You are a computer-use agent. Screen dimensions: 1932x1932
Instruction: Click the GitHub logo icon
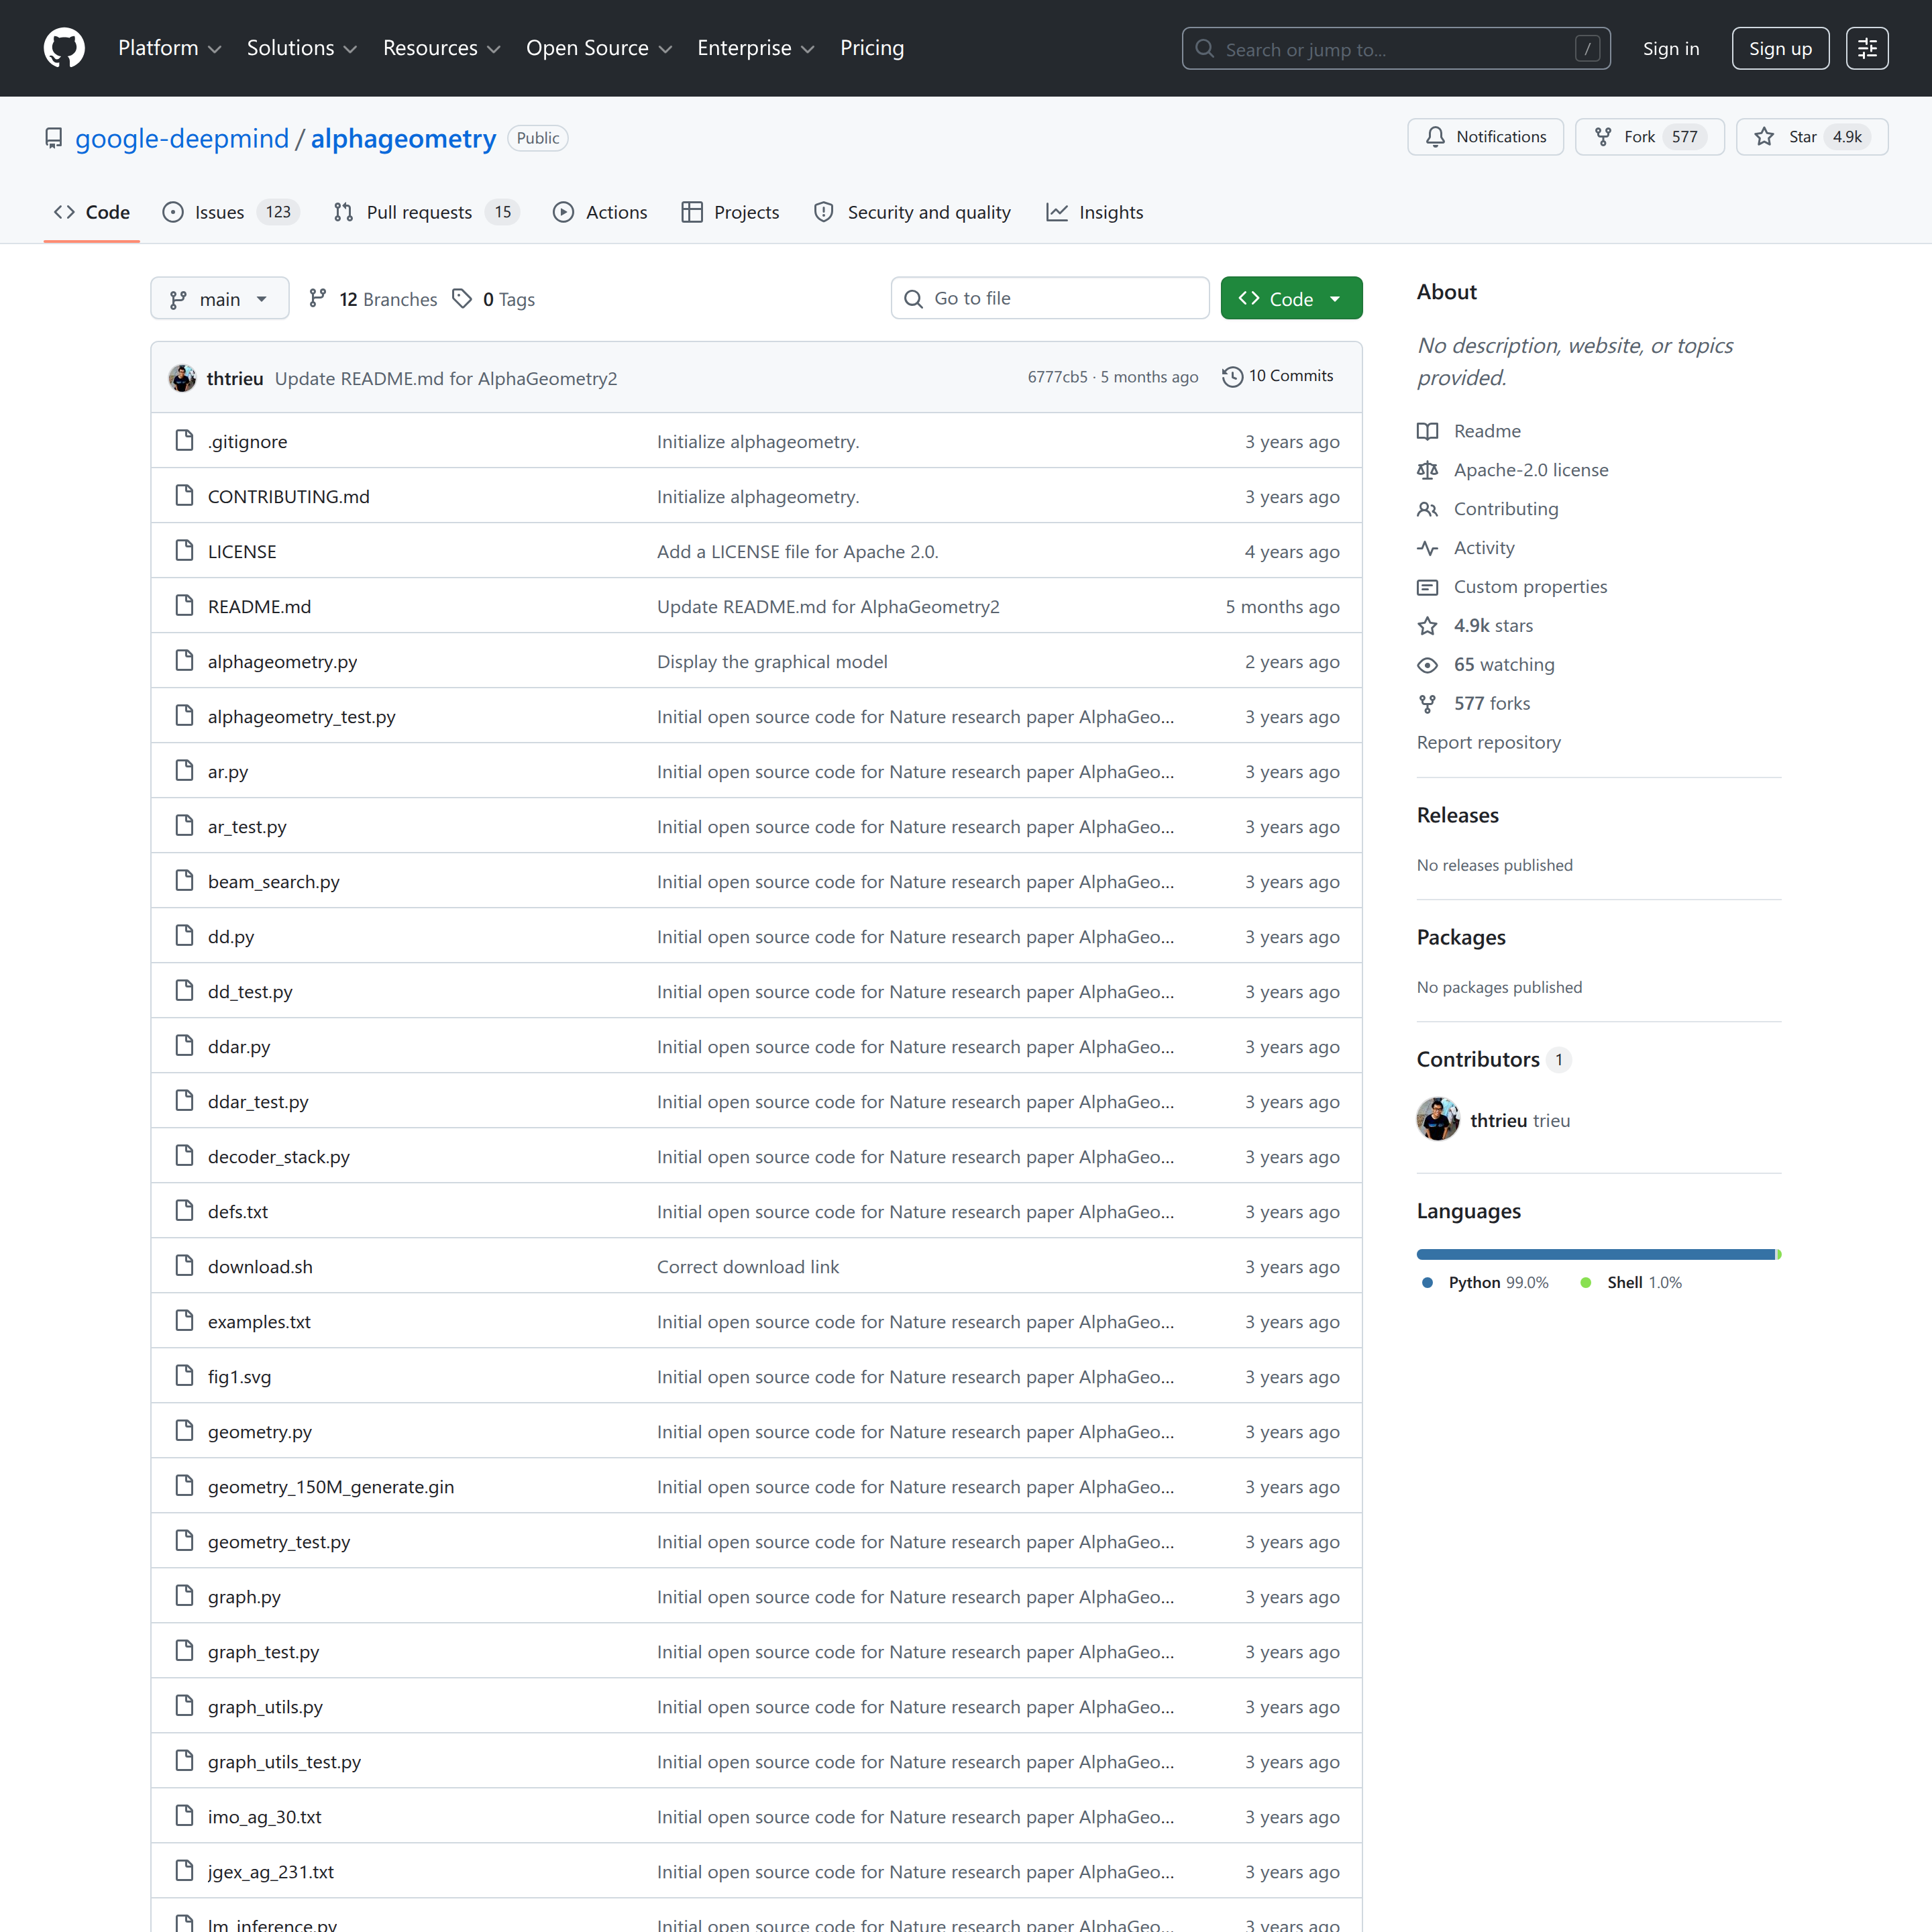click(x=64, y=48)
